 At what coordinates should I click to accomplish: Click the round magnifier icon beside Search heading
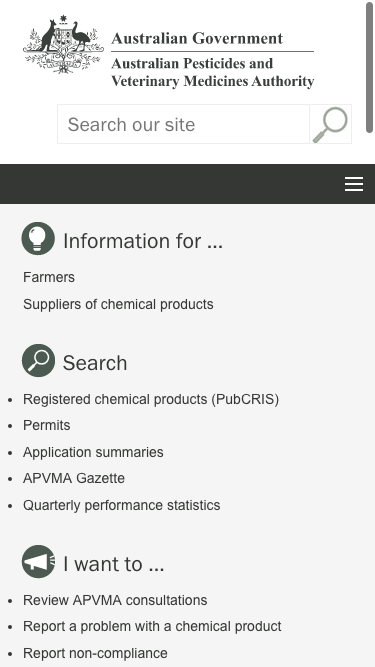coord(38,361)
